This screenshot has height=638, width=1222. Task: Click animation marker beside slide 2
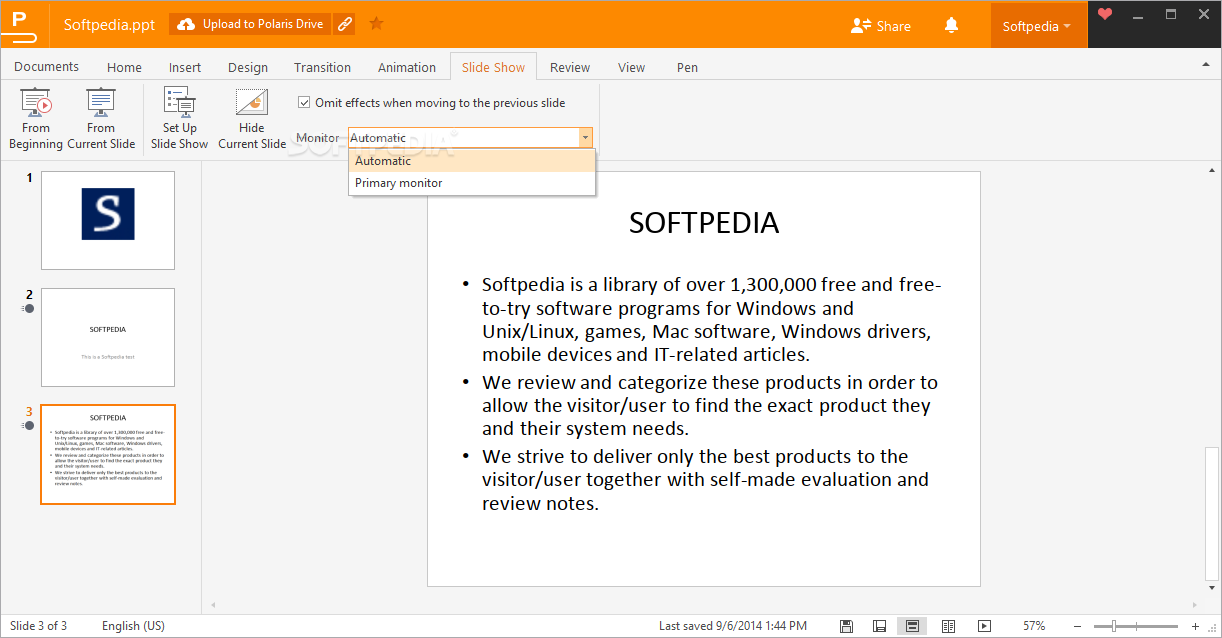(28, 309)
